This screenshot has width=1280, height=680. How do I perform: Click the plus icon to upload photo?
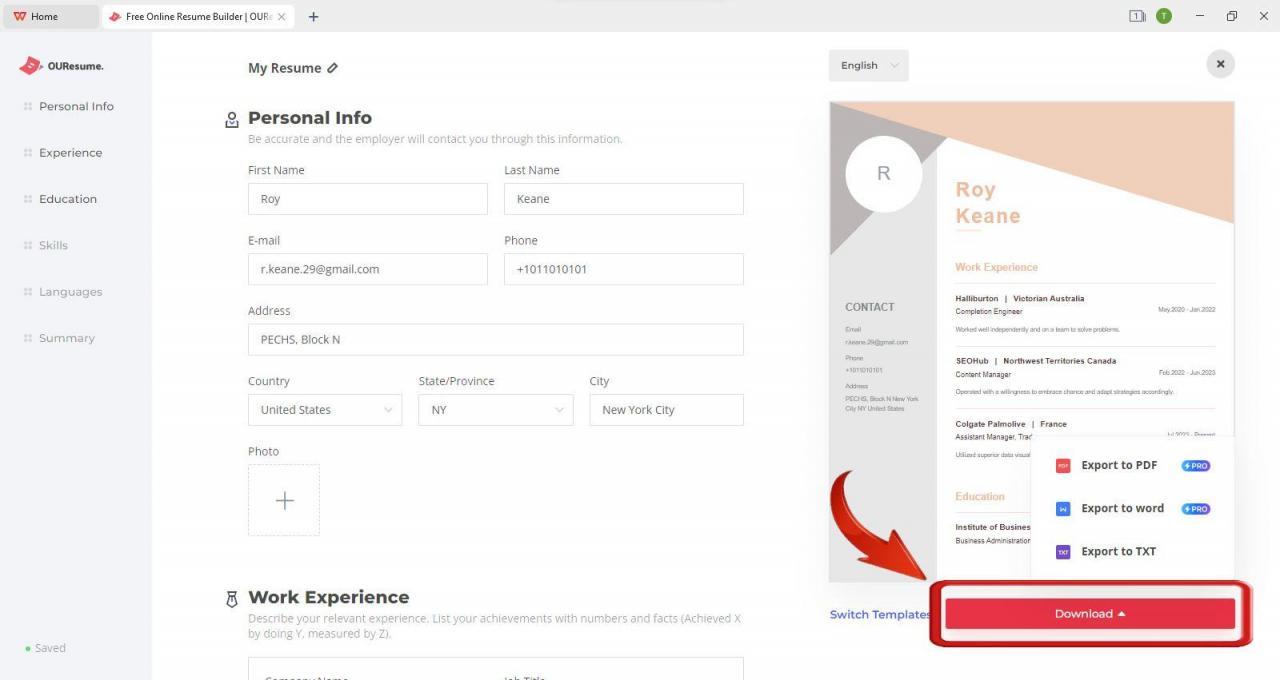tap(284, 500)
